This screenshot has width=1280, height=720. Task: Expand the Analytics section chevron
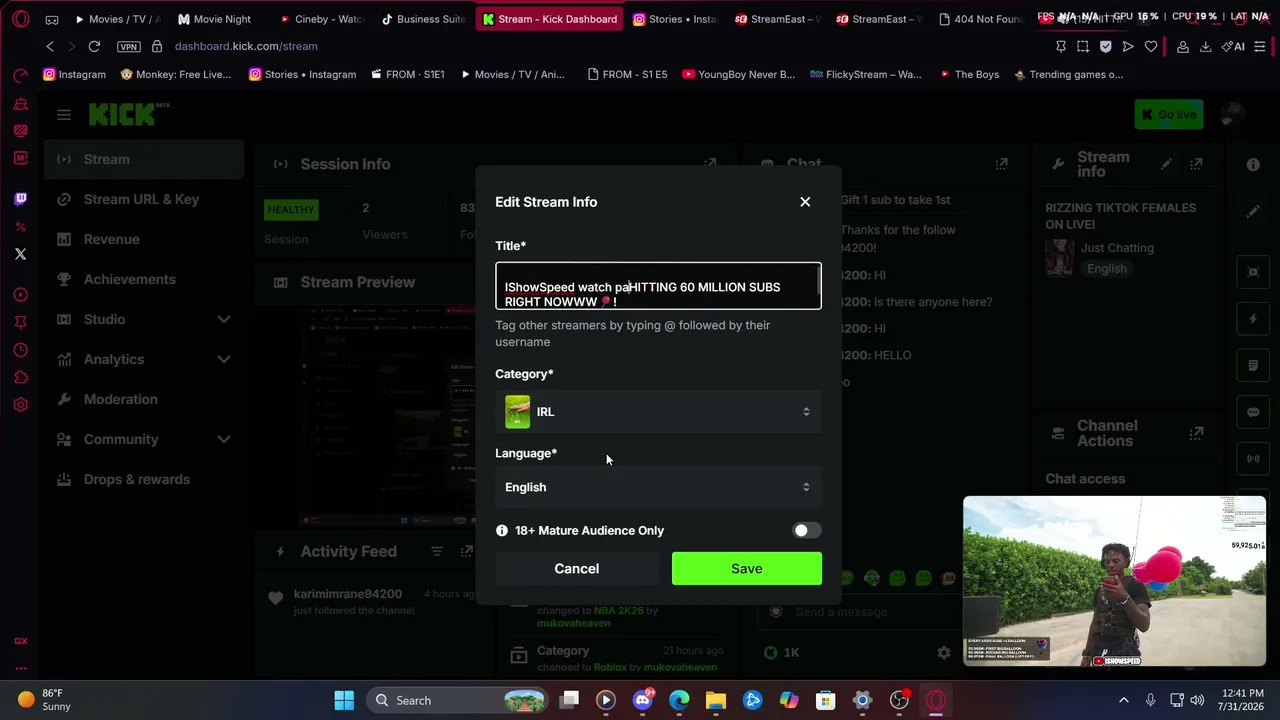point(224,359)
